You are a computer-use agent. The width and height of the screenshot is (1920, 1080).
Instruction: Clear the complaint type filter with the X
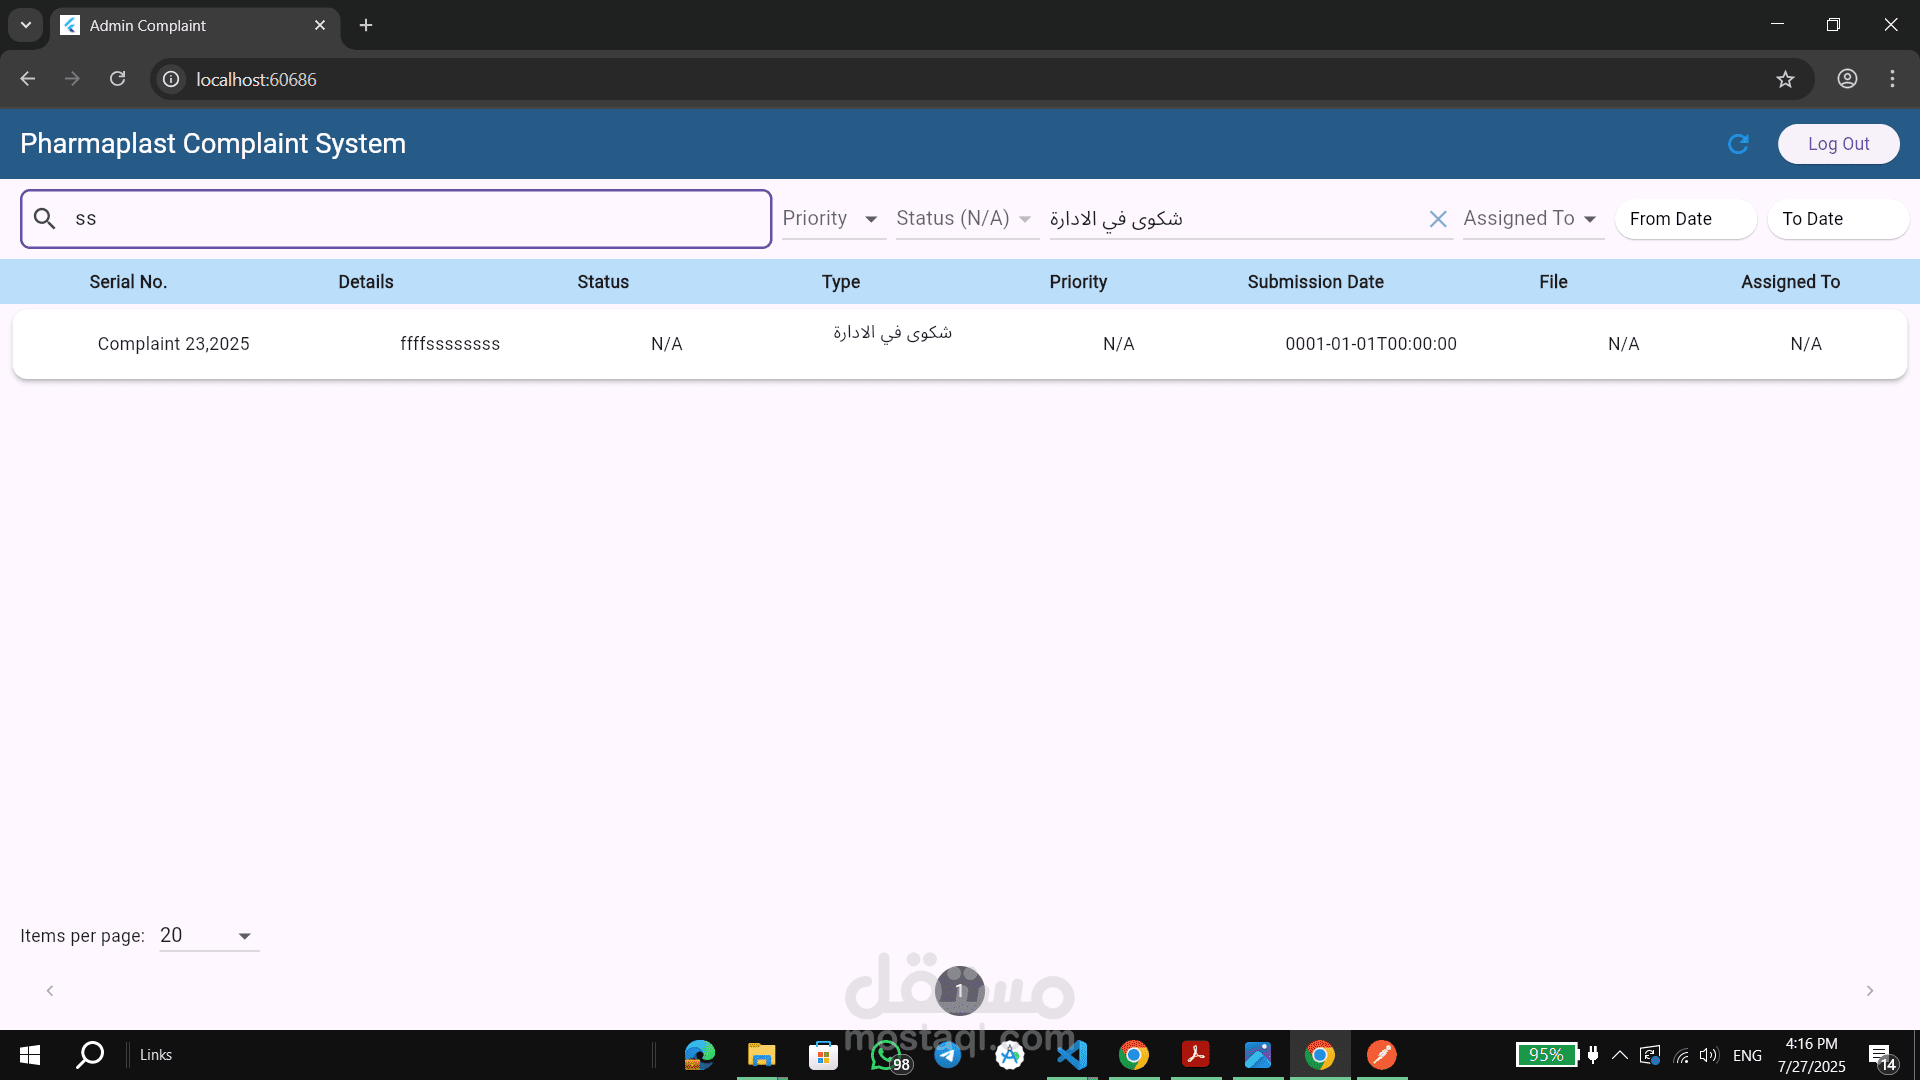[1438, 219]
